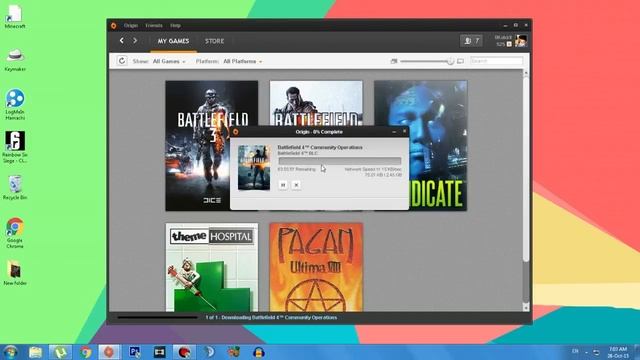Cancel the download with the X button
This screenshot has width=640, height=360.
tap(296, 185)
